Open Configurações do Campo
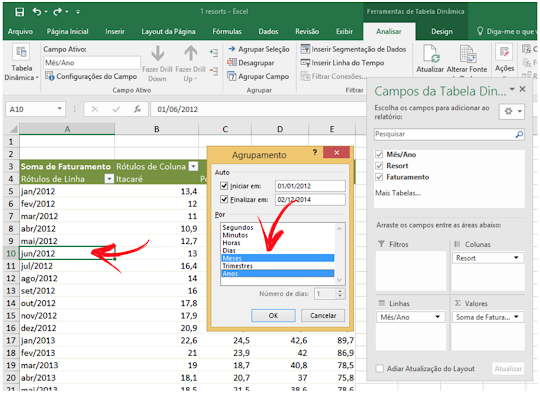Image resolution: width=540 pixels, height=394 pixels. pyautogui.click(x=91, y=76)
